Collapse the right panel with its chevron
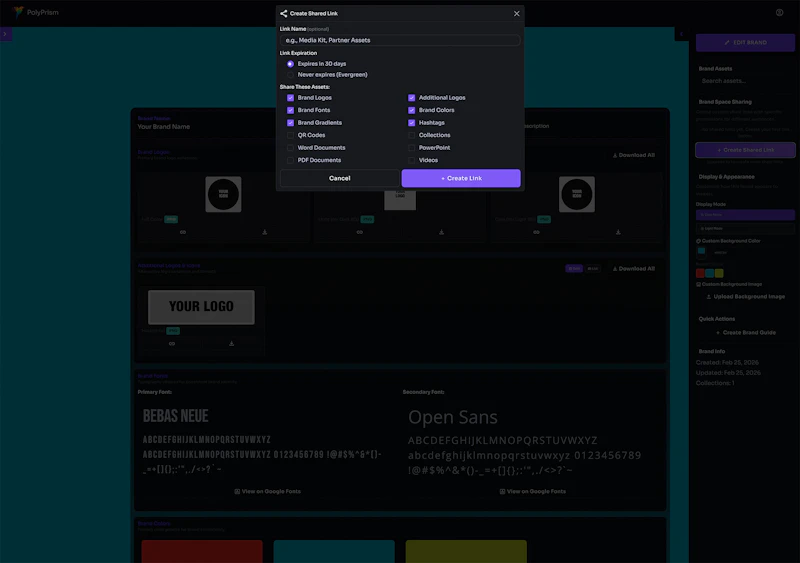The height and width of the screenshot is (563, 800). click(x=681, y=34)
